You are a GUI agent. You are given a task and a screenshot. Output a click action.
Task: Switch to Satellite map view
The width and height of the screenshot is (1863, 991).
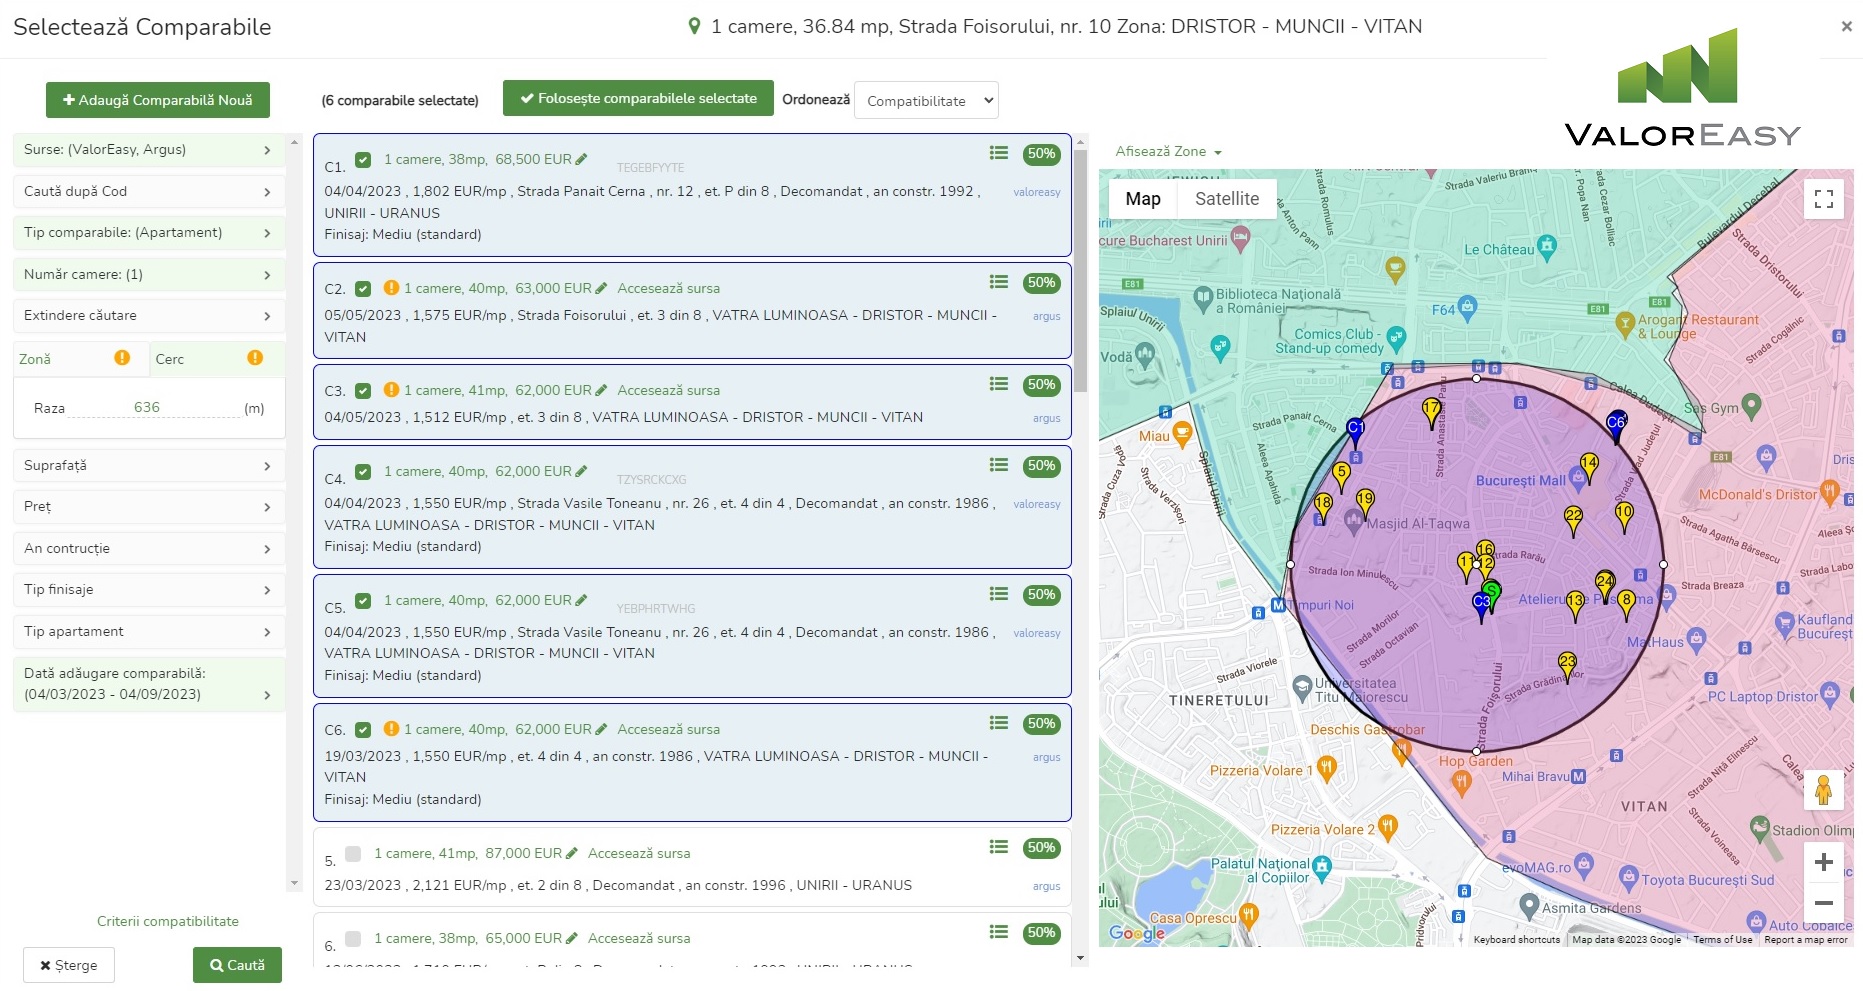(x=1226, y=199)
